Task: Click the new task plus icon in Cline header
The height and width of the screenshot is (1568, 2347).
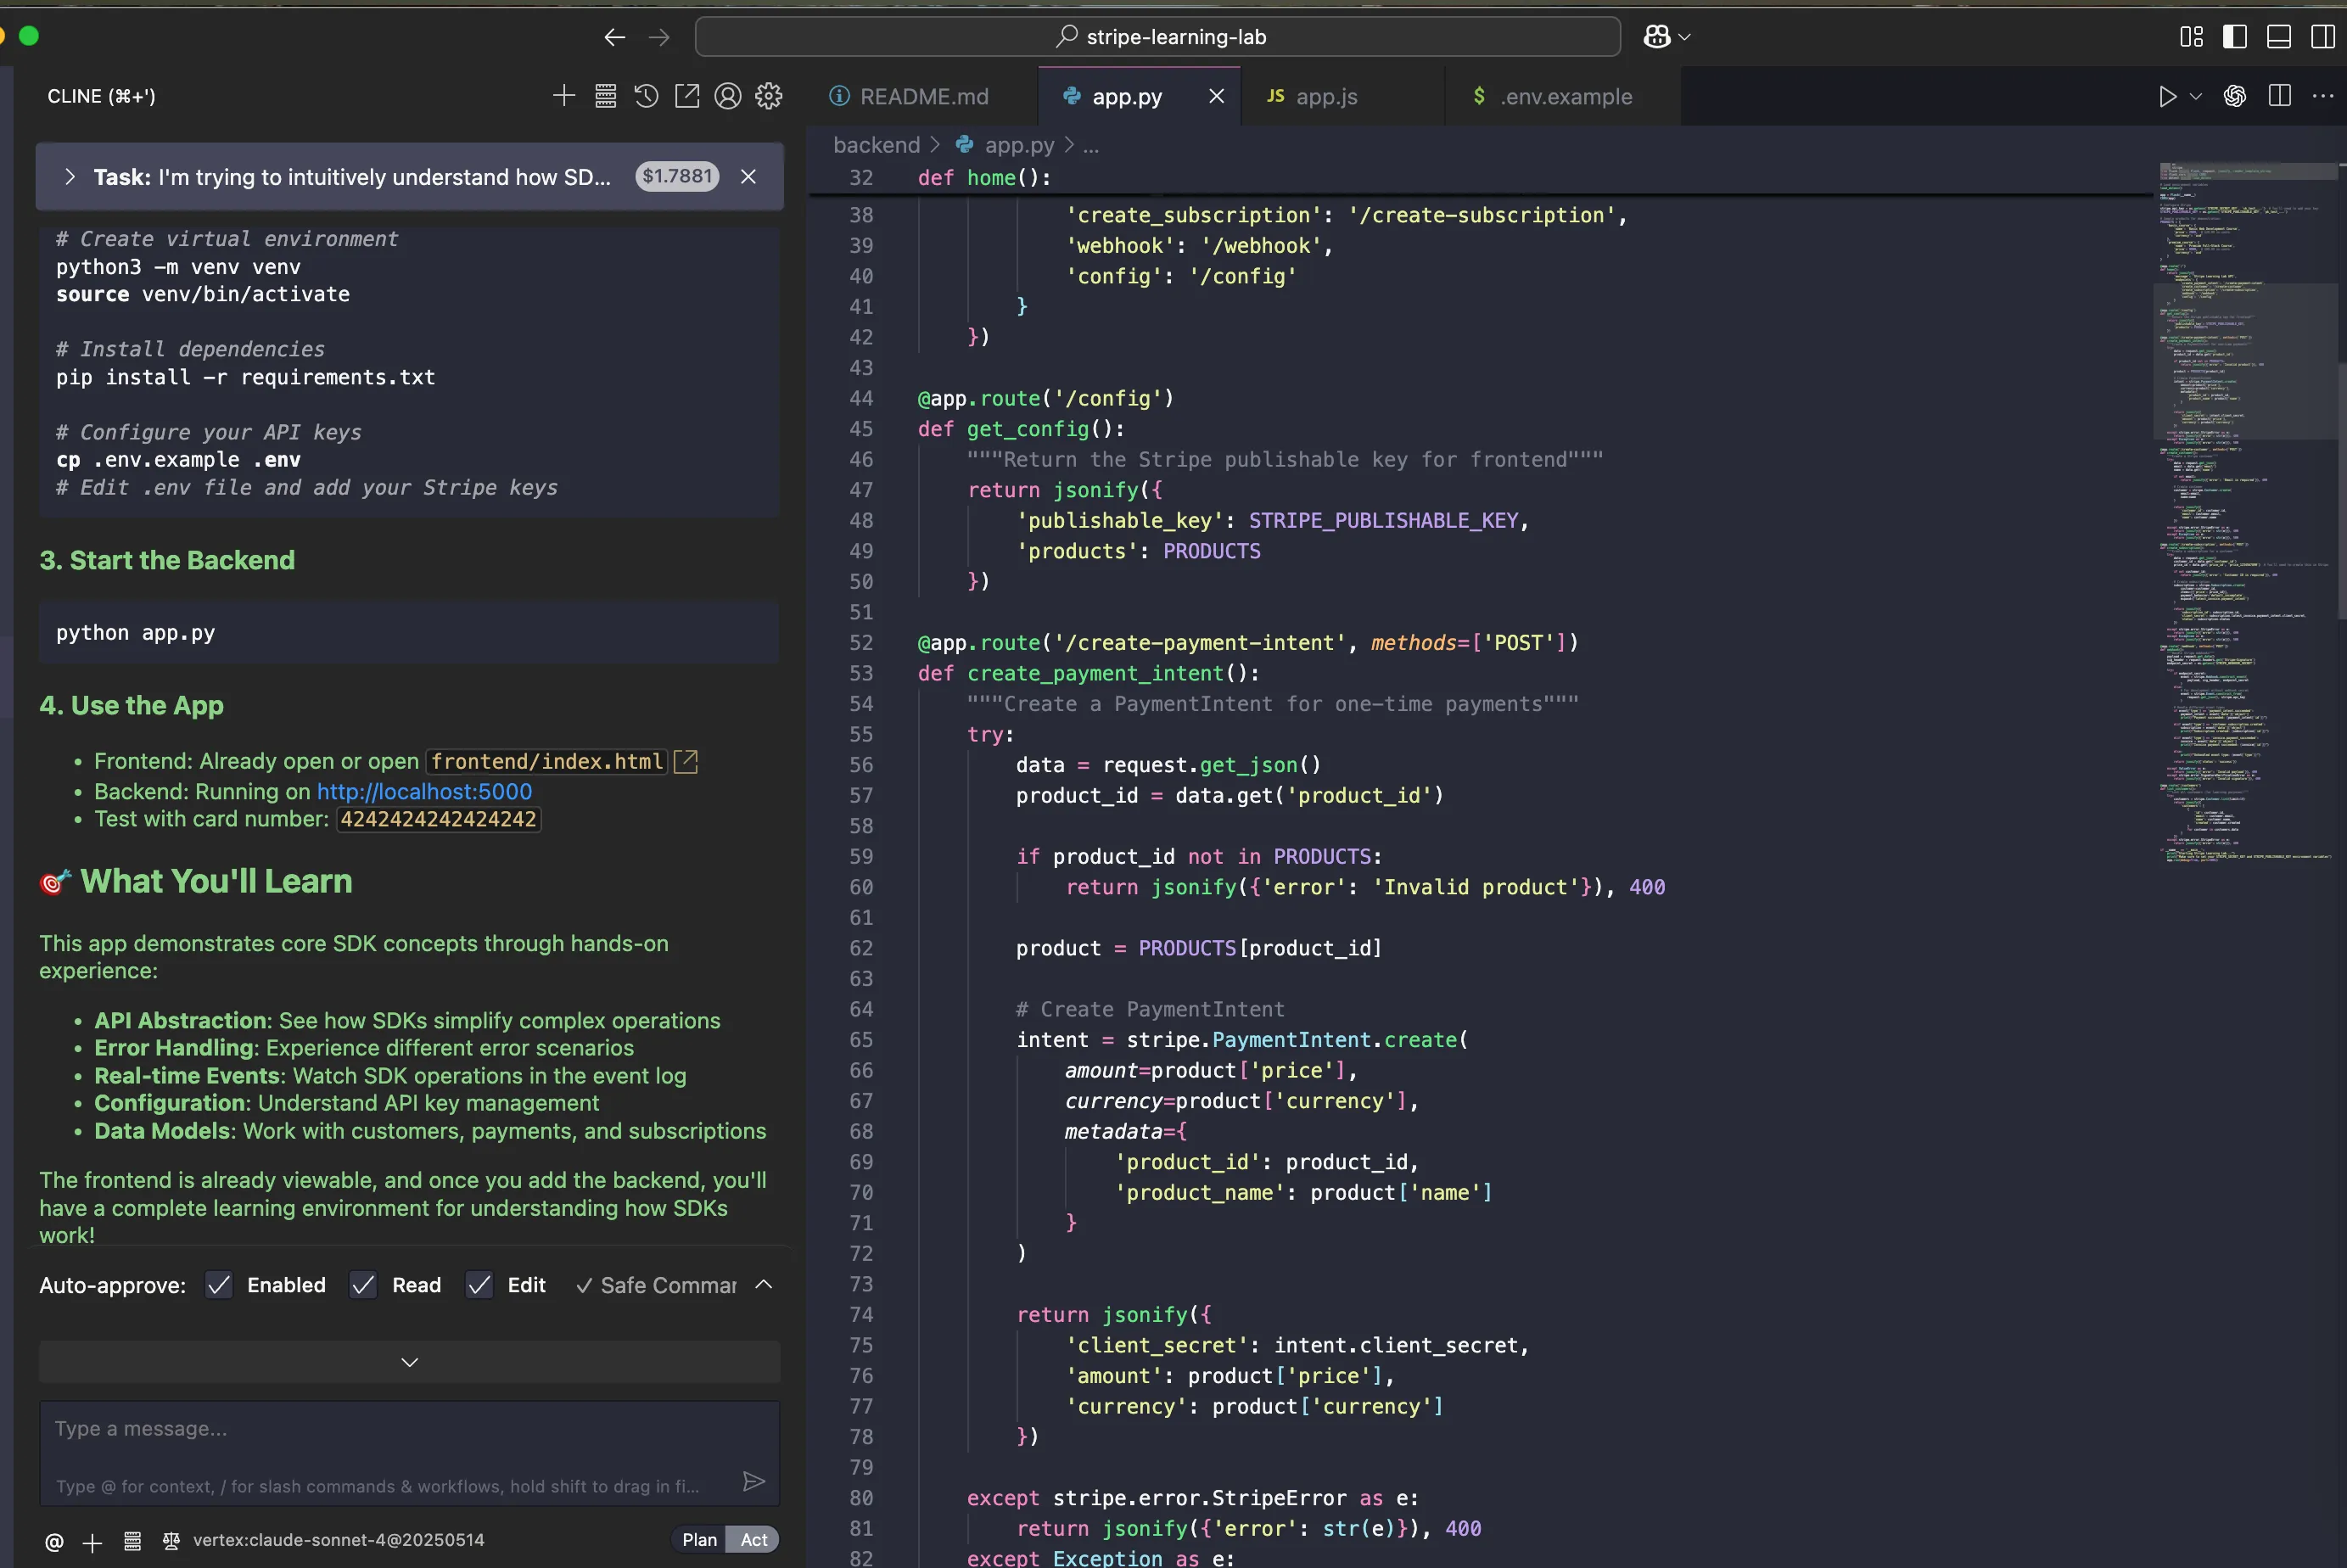Action: 563,96
